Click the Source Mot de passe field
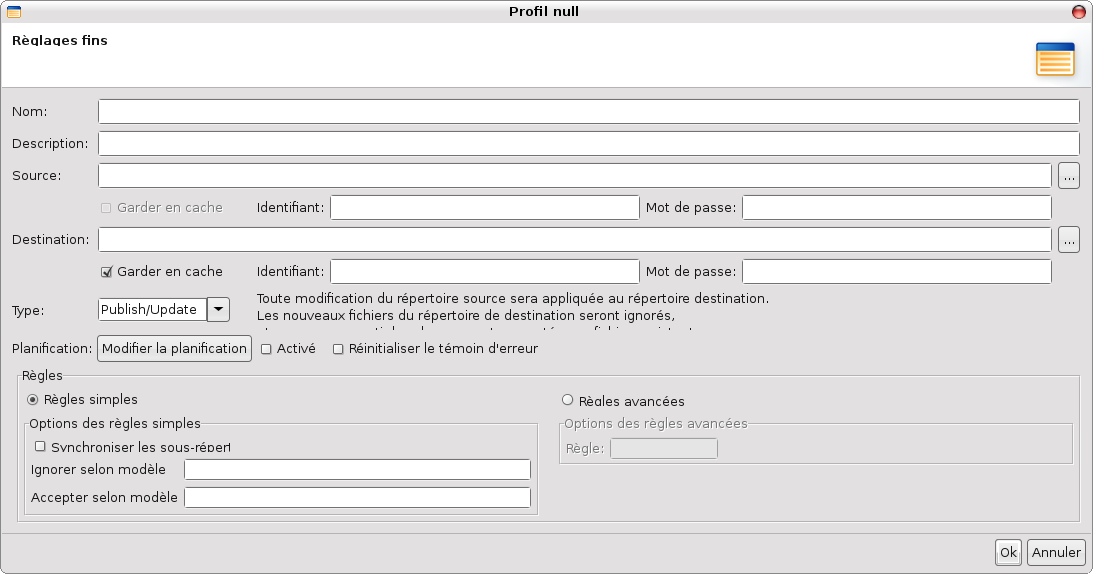 pos(897,208)
